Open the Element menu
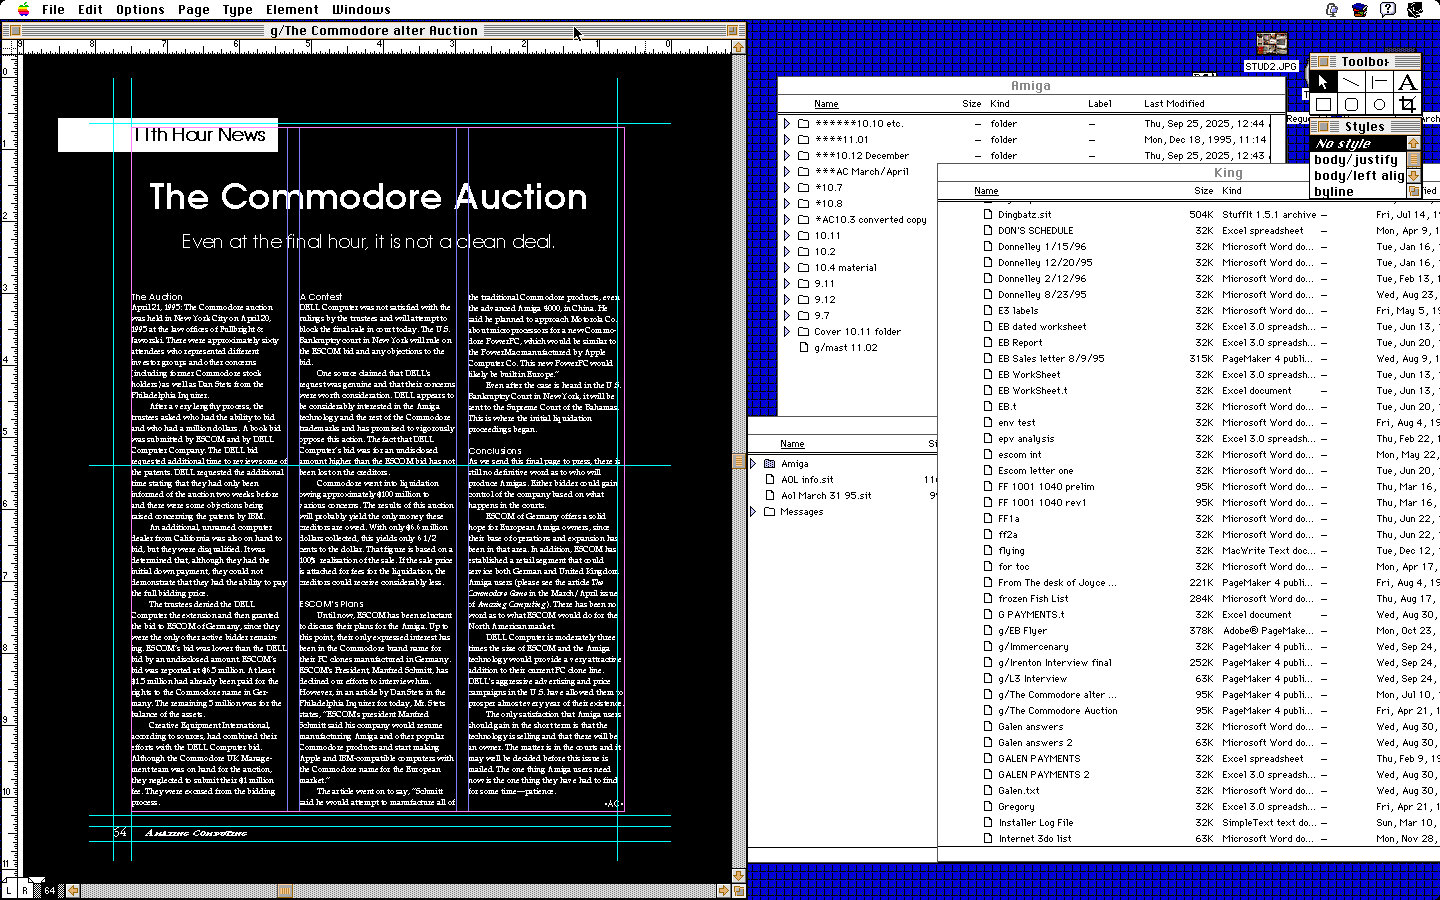This screenshot has width=1440, height=900. [292, 10]
